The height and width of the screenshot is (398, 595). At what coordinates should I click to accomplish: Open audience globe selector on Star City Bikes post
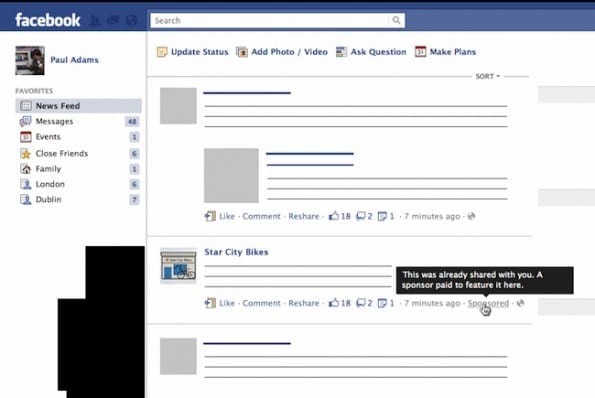[521, 303]
